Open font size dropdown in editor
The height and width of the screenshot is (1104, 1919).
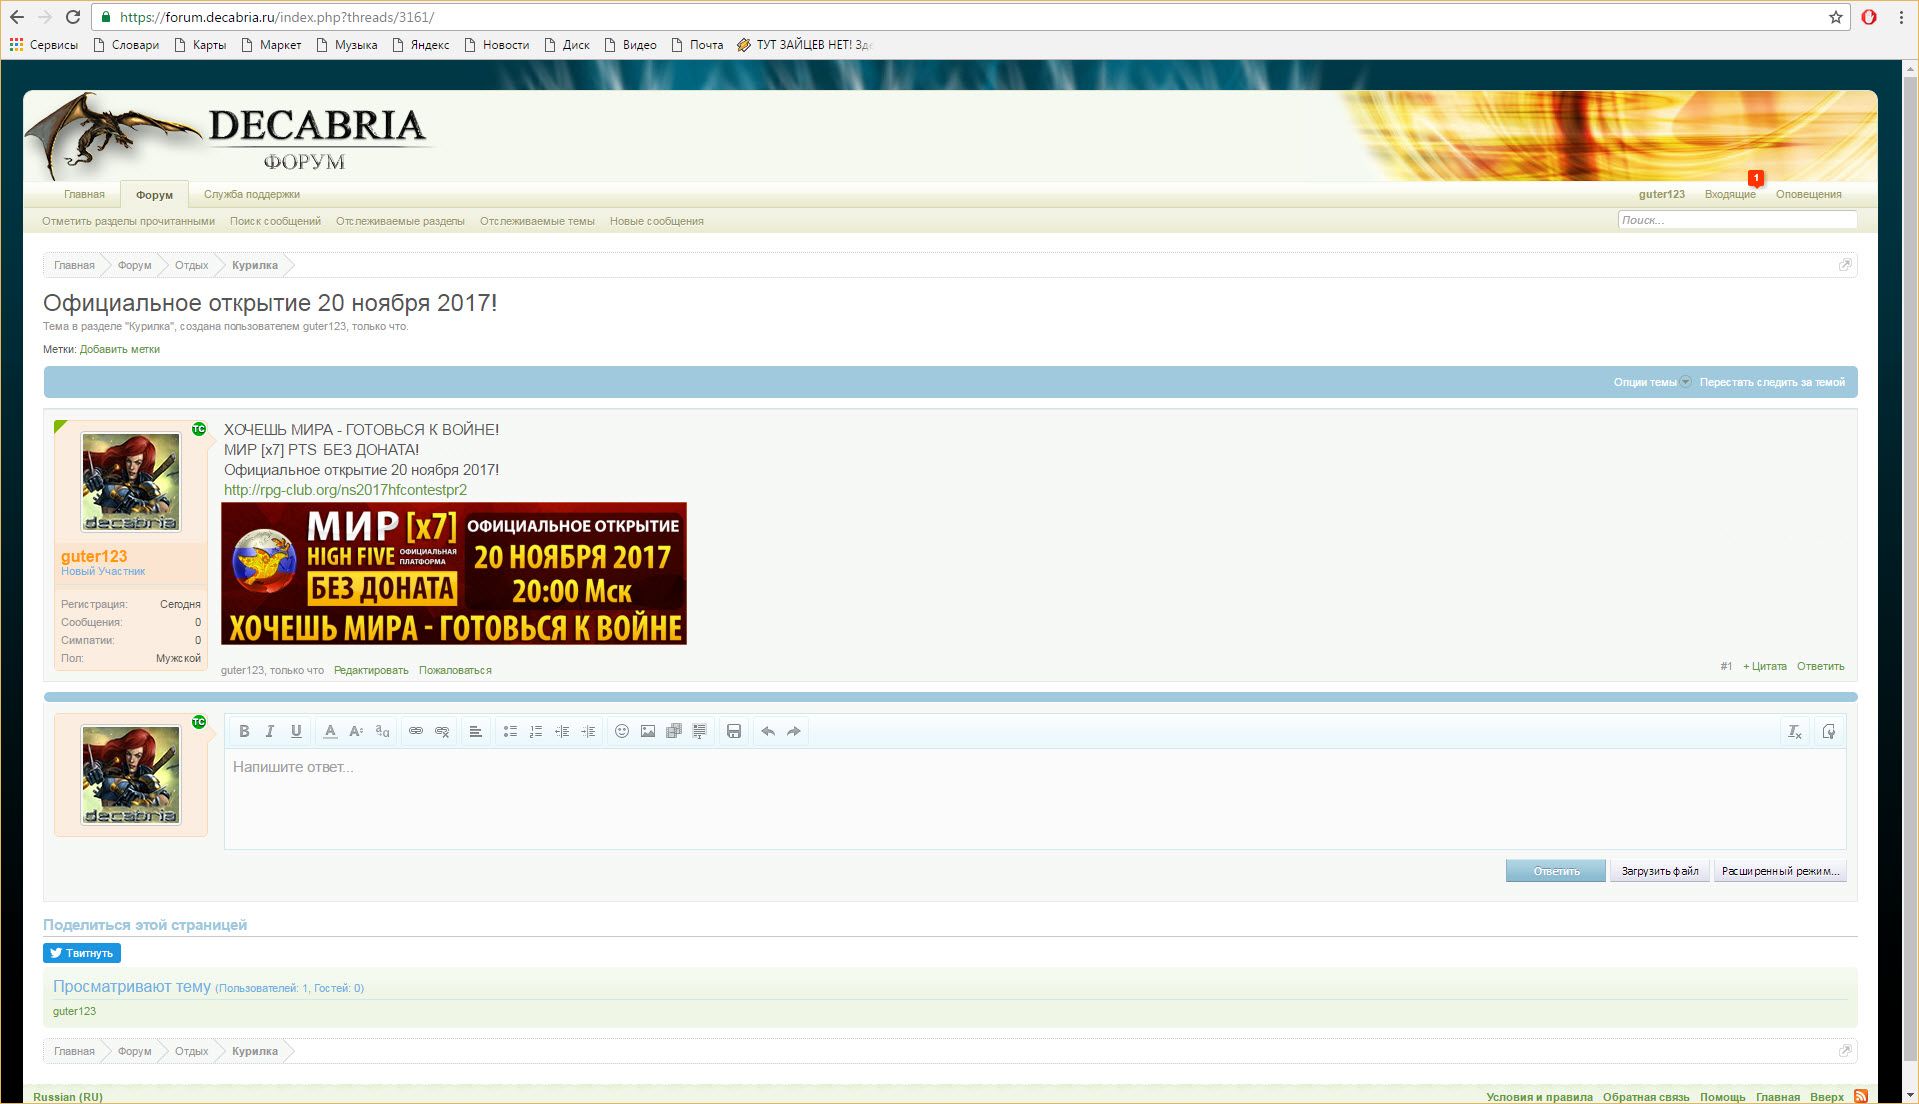356,731
